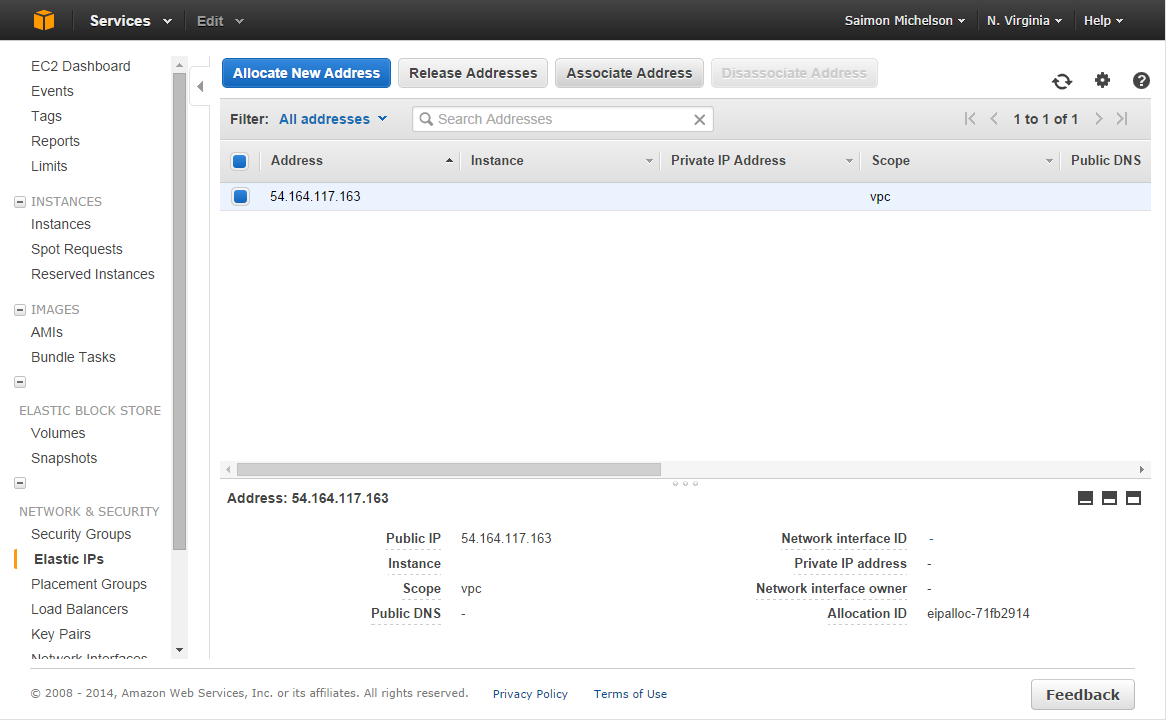Image resolution: width=1166 pixels, height=720 pixels.
Task: Click Release Addresses button
Action: point(473,74)
